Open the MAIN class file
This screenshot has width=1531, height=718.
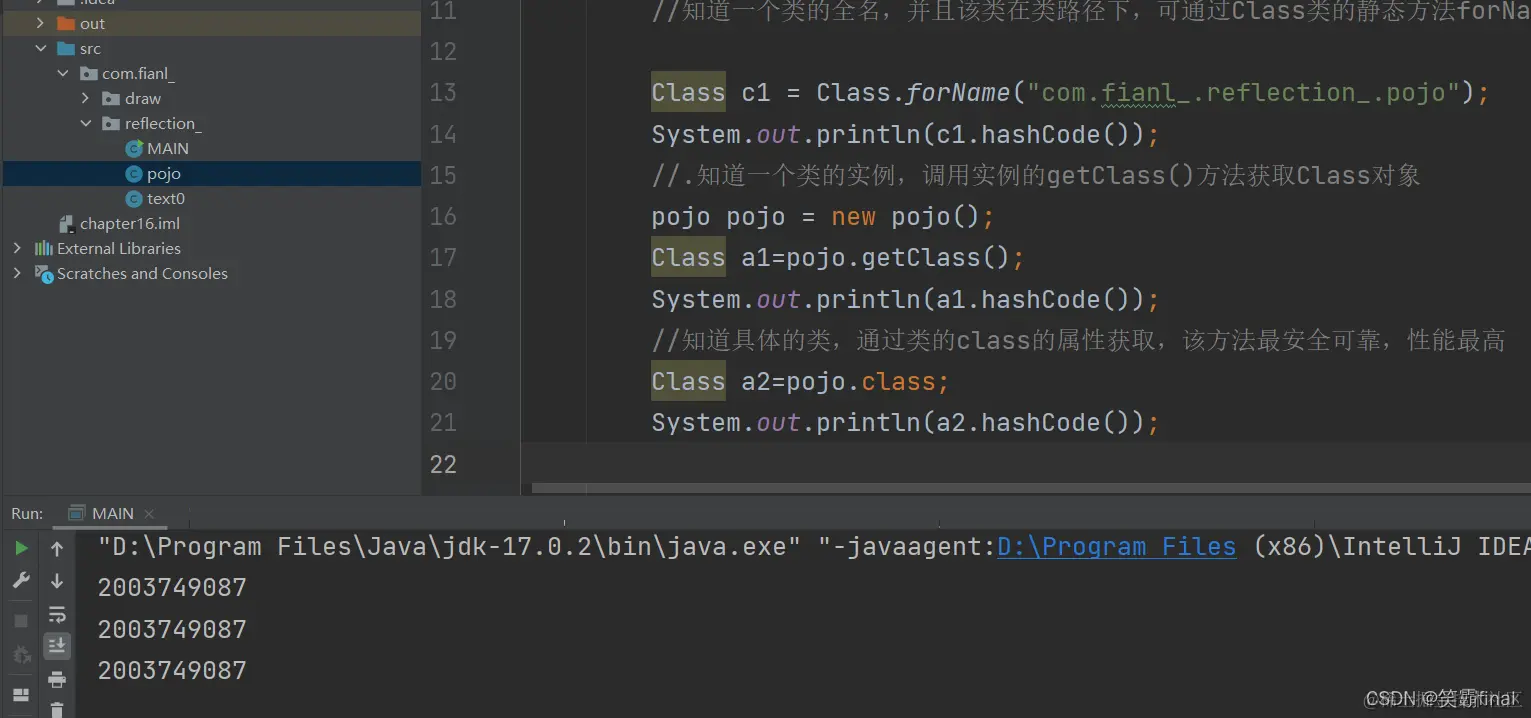(x=168, y=149)
